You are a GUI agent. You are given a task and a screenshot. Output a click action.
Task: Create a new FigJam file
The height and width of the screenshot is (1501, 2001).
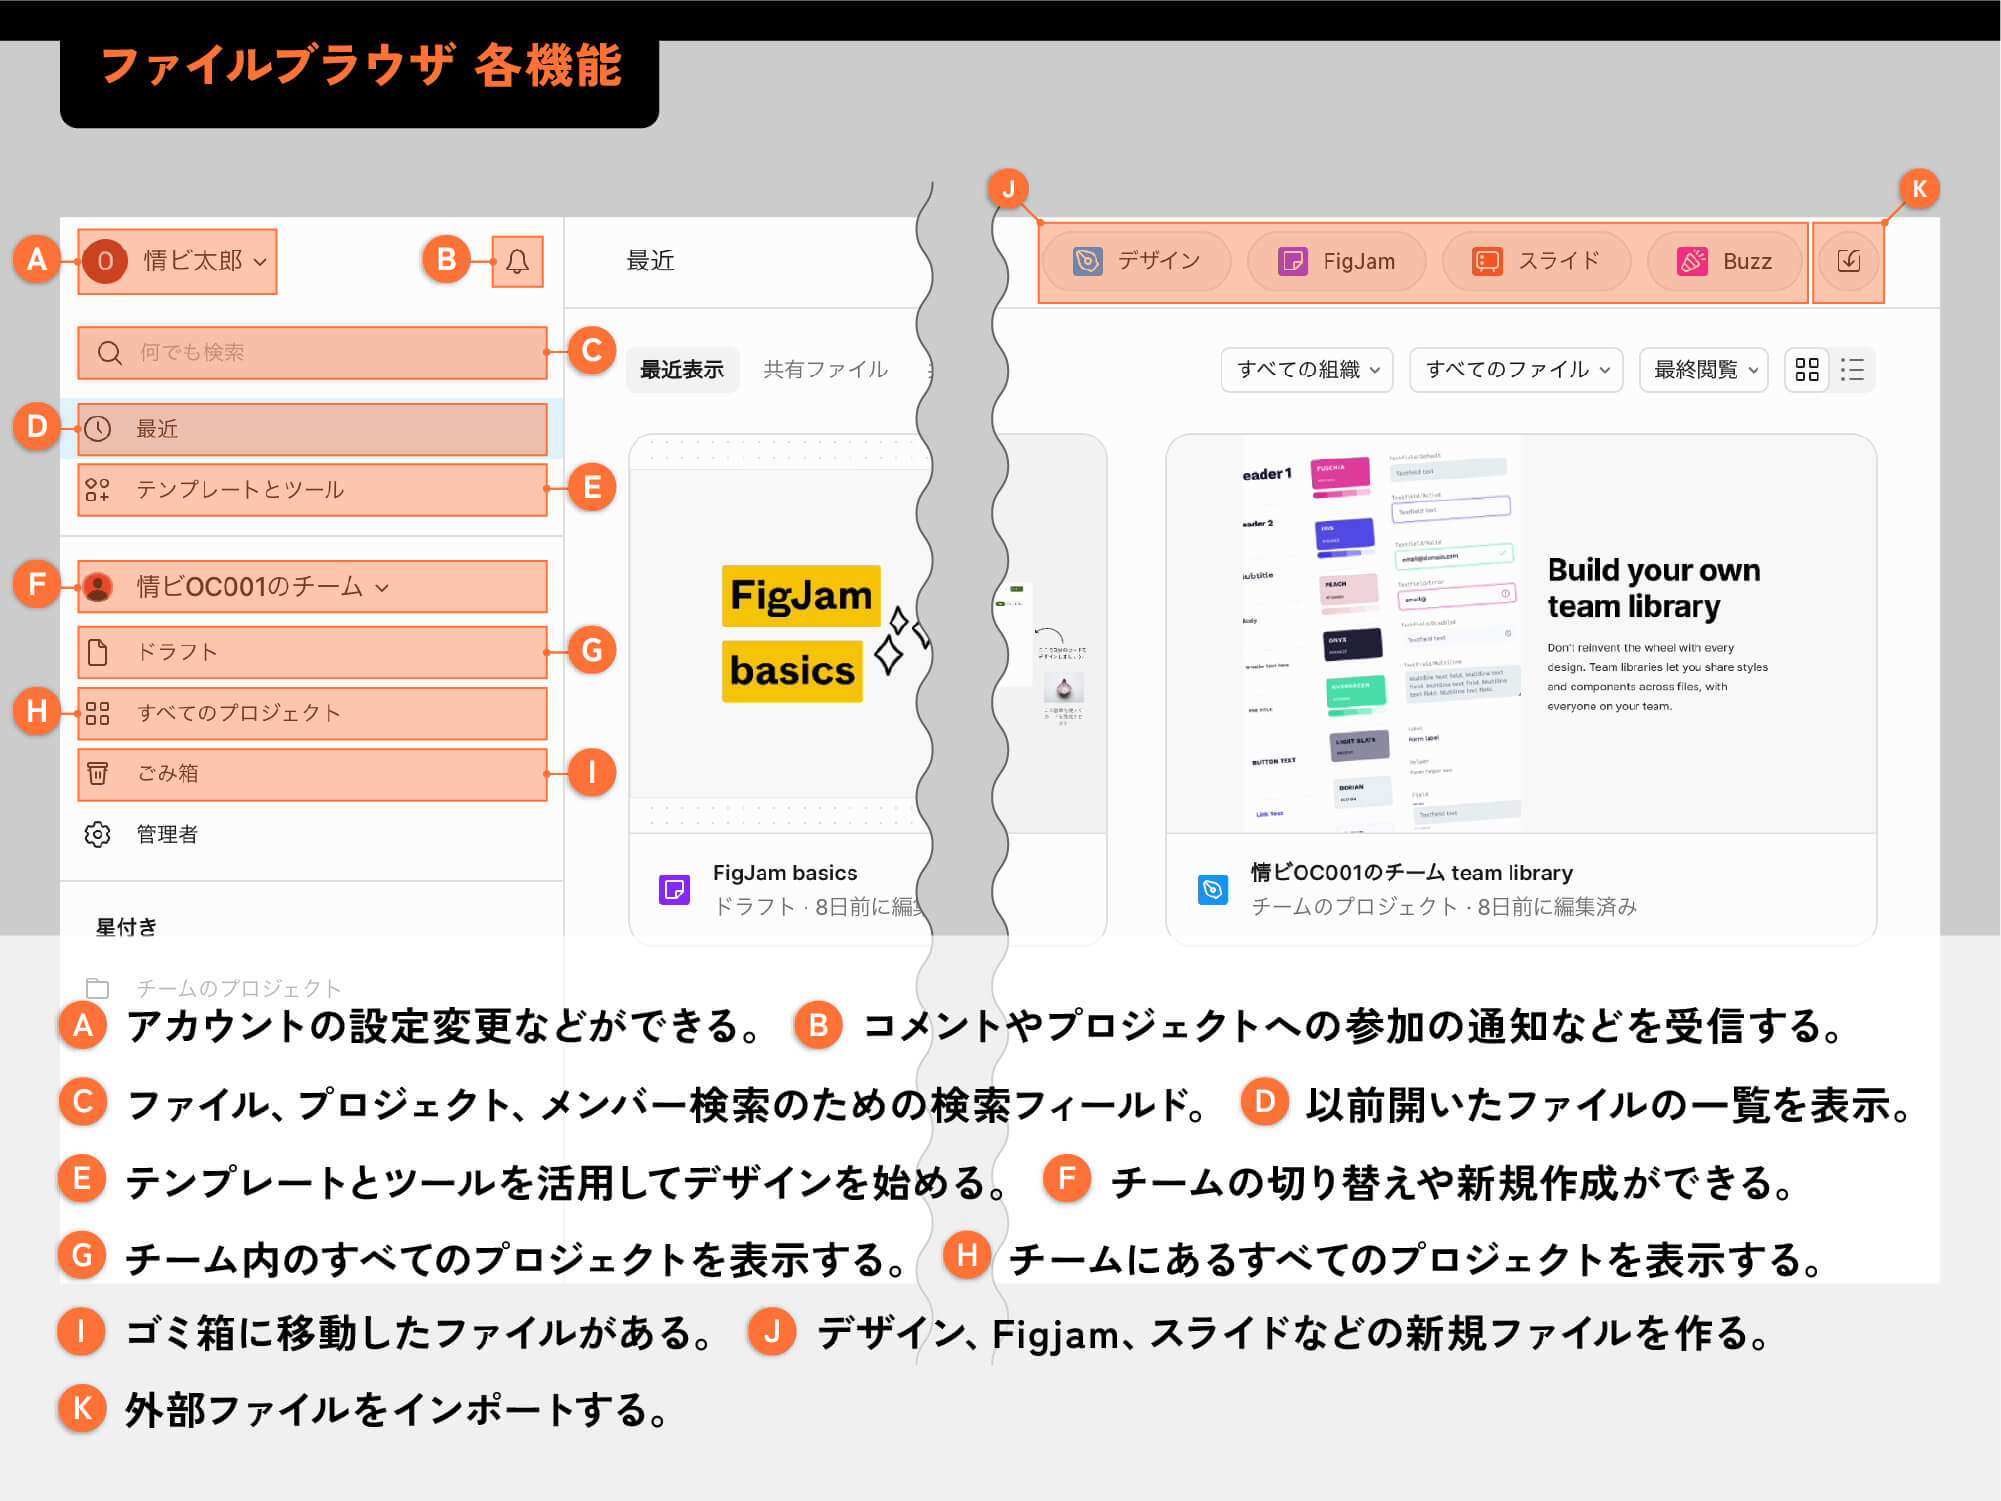coord(1337,261)
